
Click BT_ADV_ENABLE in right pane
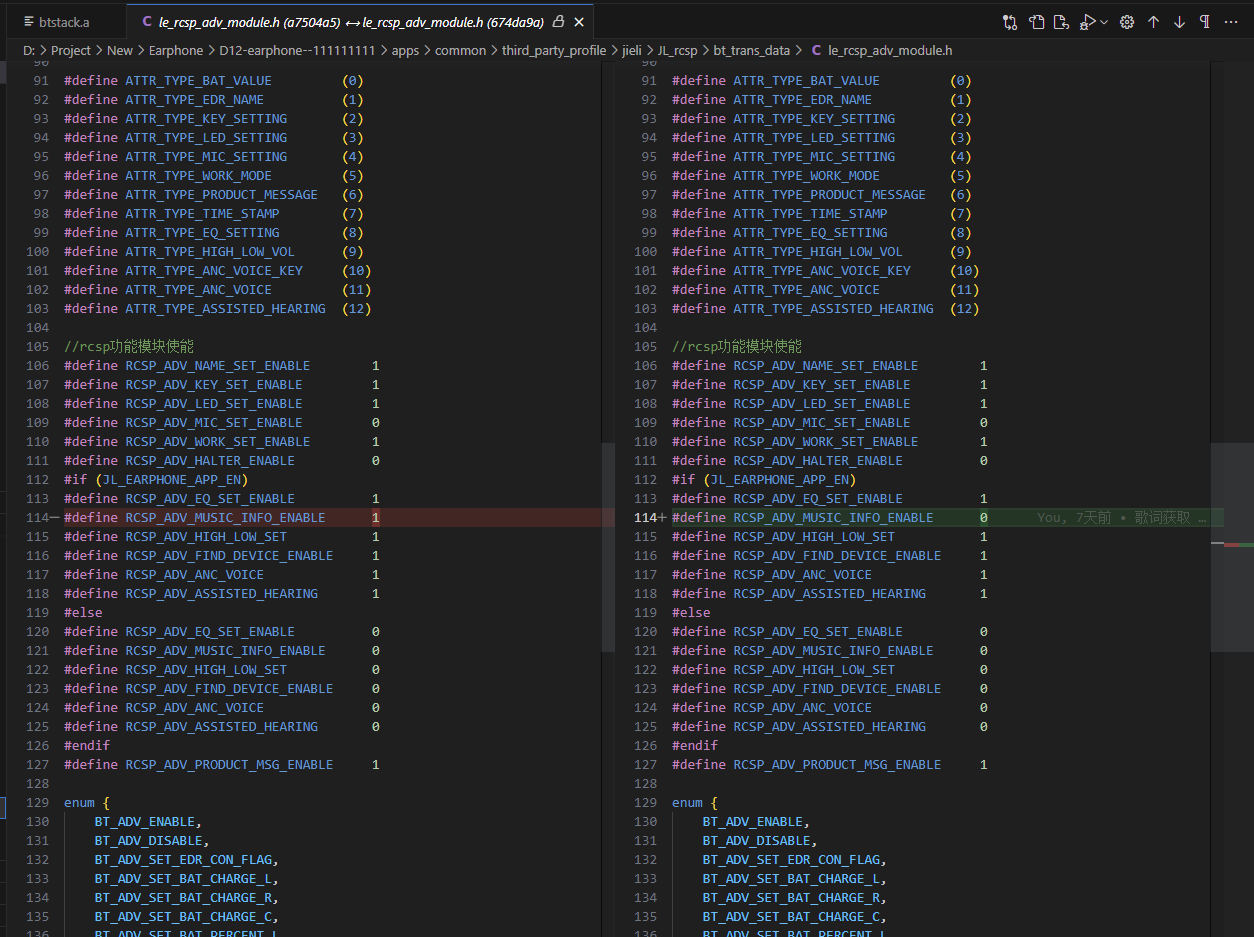point(753,822)
